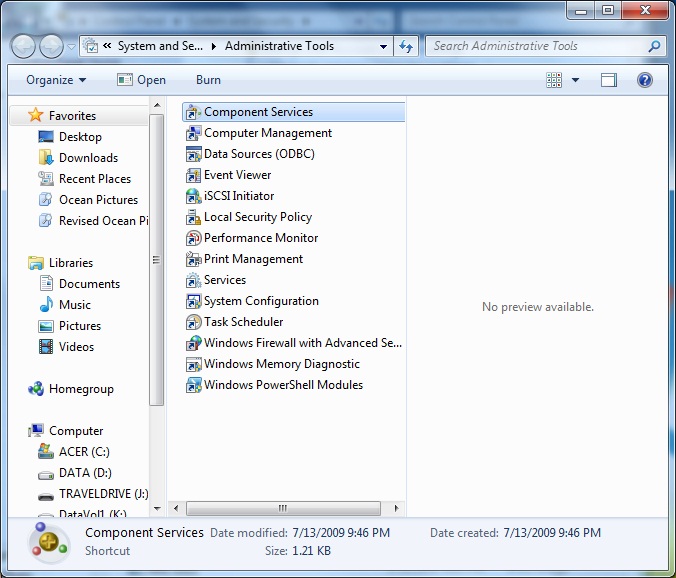Open Revised Ocean Pi favorite link
The height and width of the screenshot is (578, 676).
[93, 221]
